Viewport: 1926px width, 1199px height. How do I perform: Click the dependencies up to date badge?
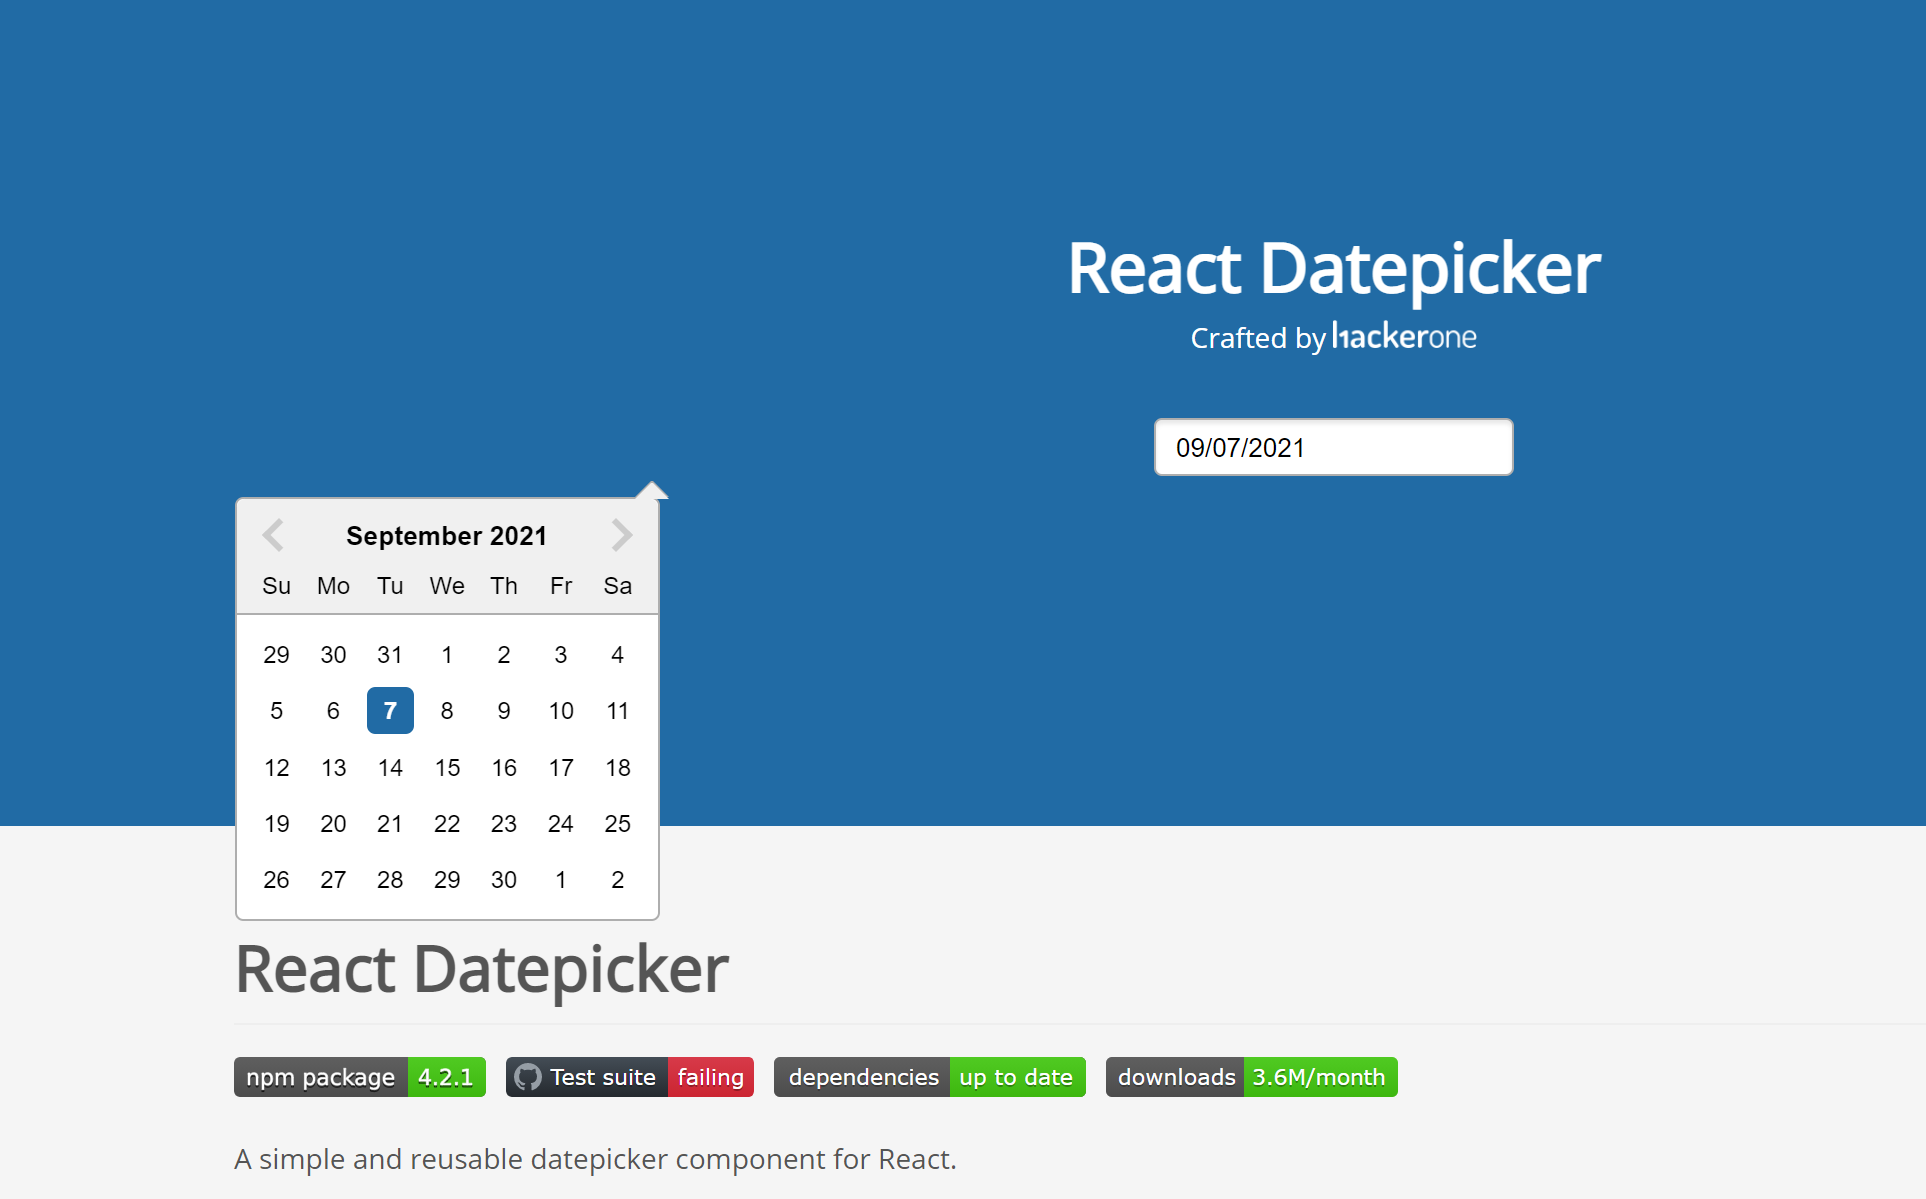point(928,1077)
